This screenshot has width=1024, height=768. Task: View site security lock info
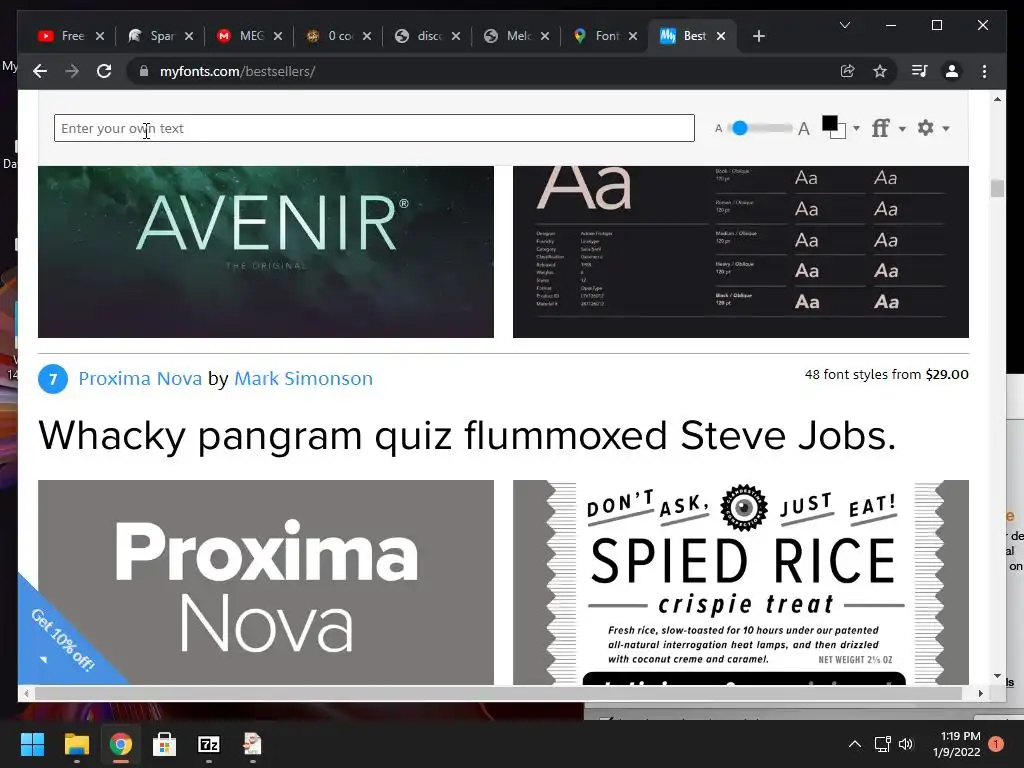[x=144, y=71]
